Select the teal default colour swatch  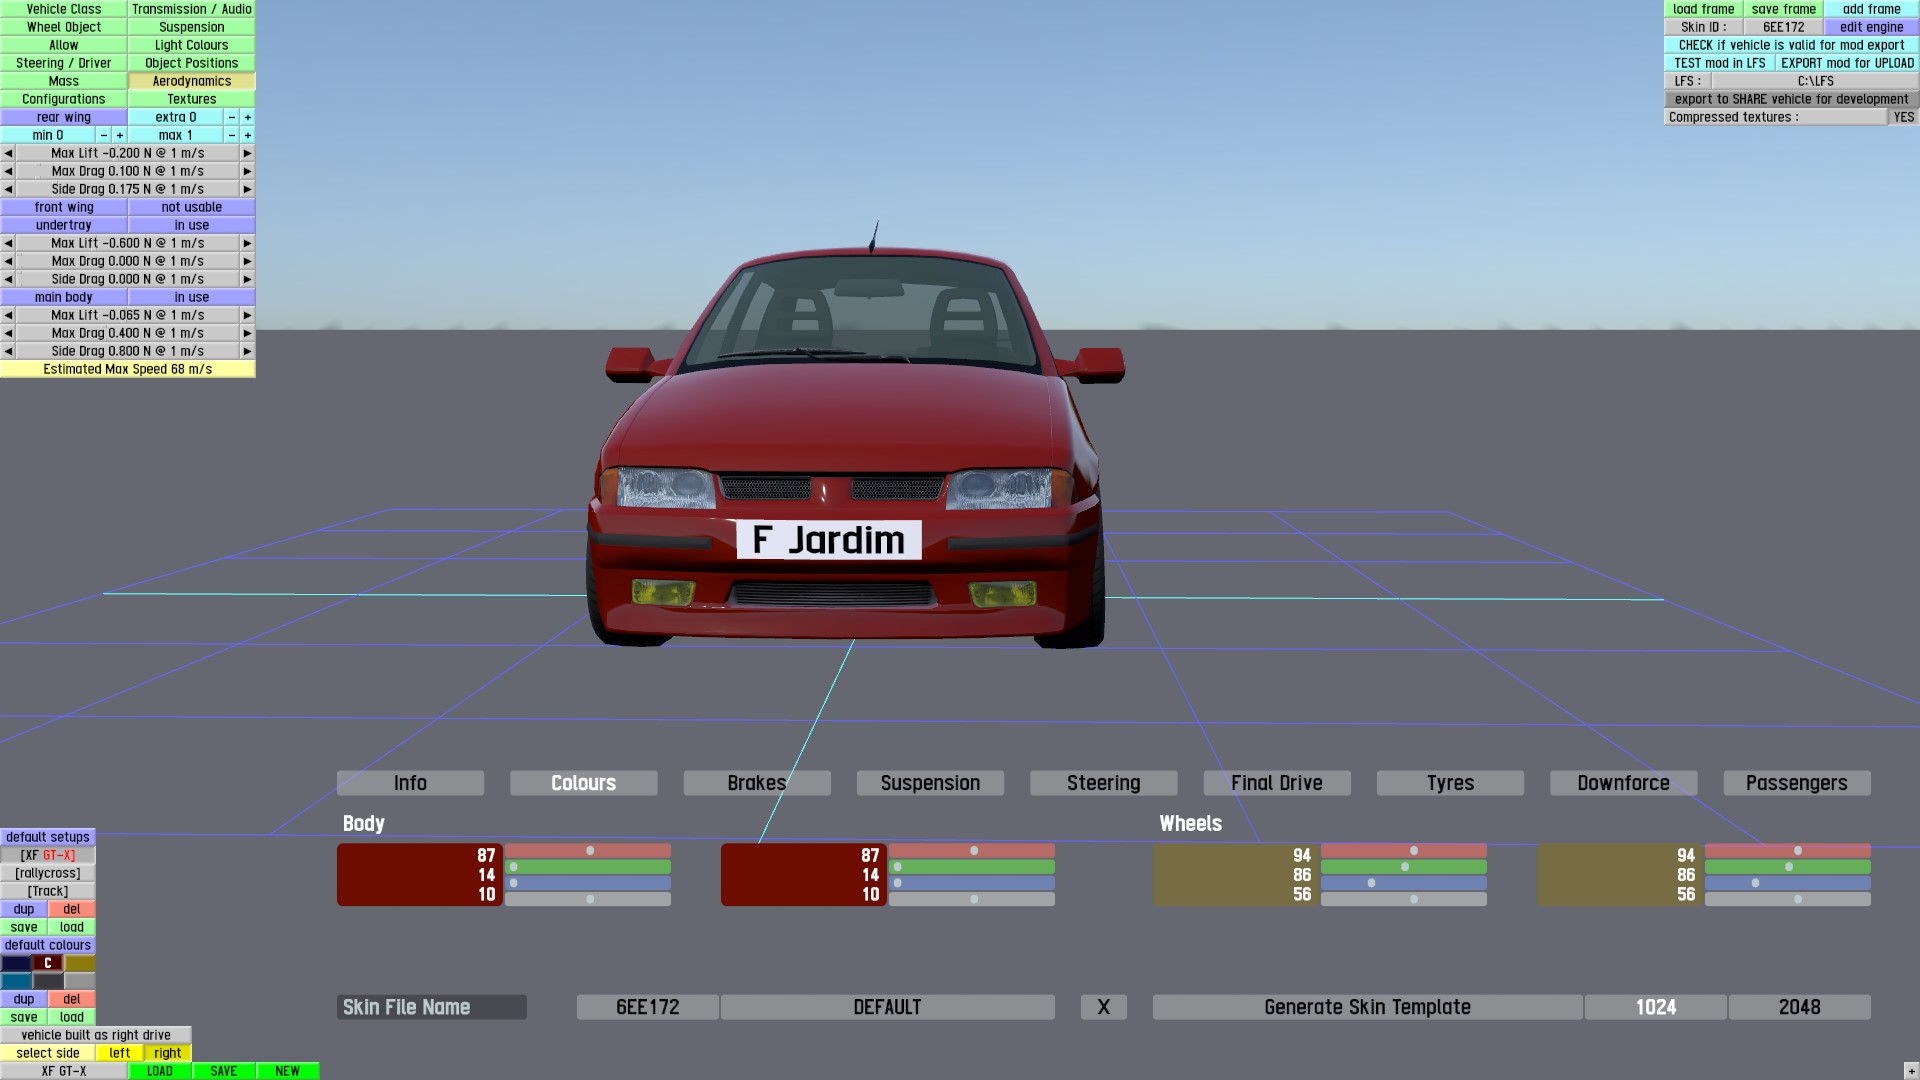tap(16, 981)
